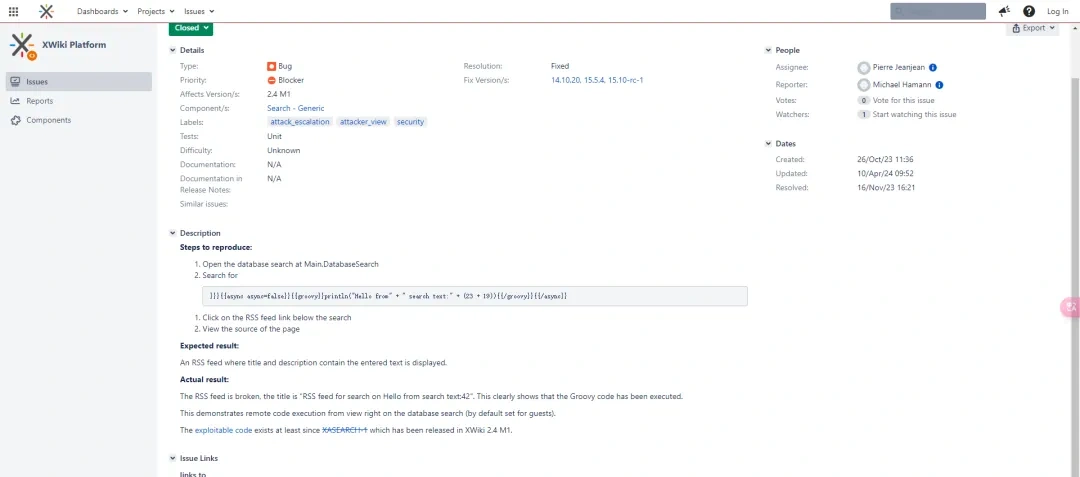Image resolution: width=1080 pixels, height=477 pixels.
Task: Open the Dashboards menu
Action: (103, 11)
